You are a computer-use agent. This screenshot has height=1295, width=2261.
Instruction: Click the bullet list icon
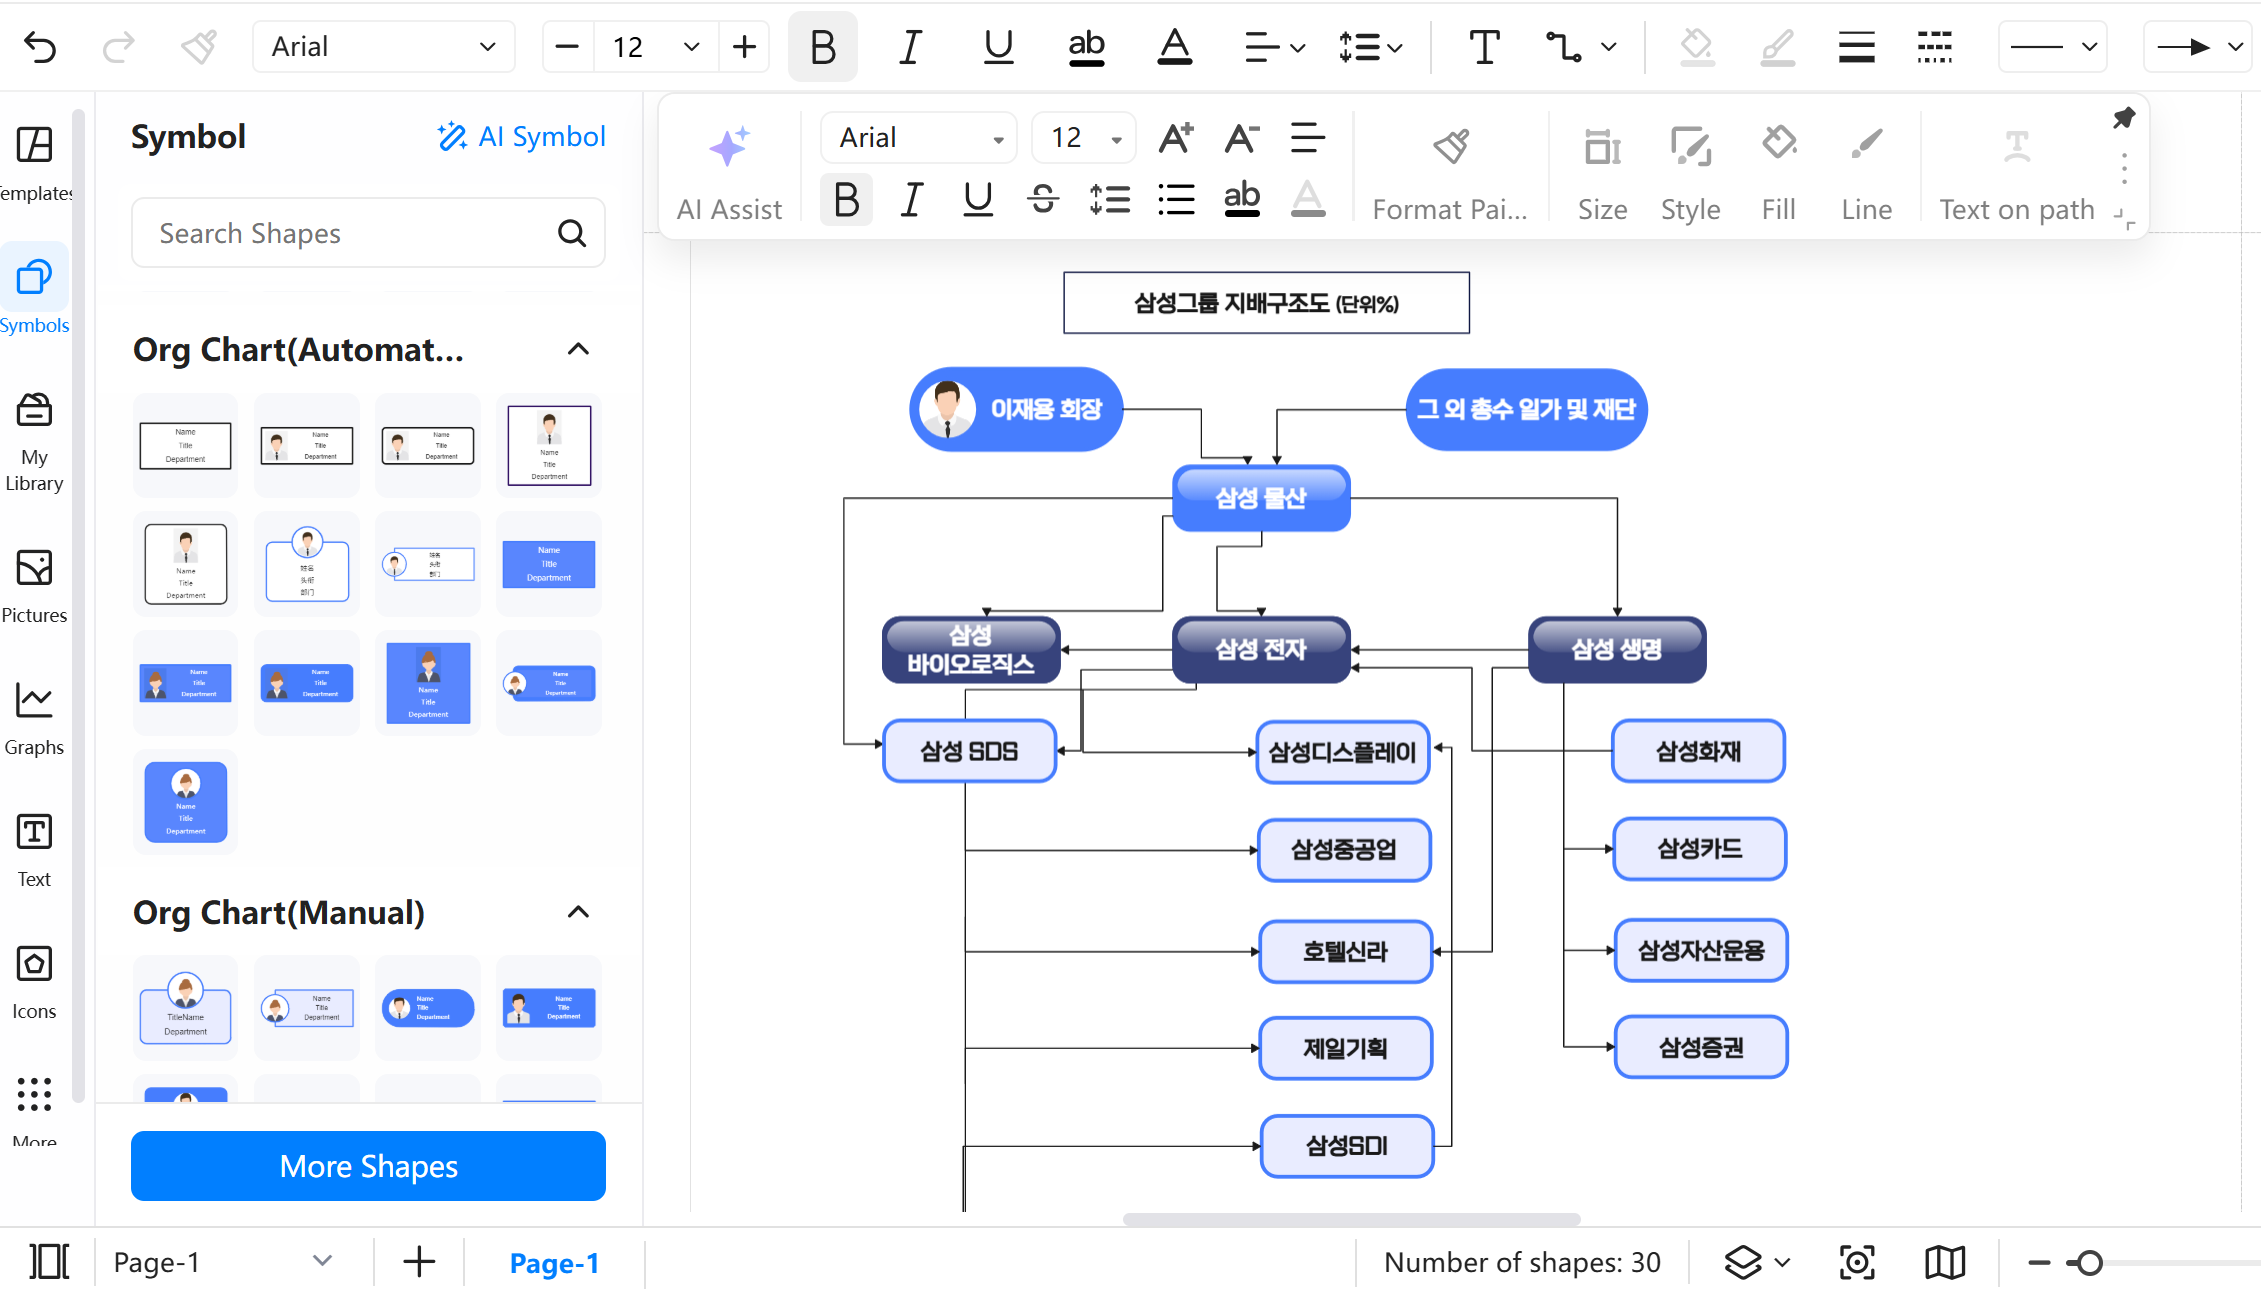tap(1176, 200)
